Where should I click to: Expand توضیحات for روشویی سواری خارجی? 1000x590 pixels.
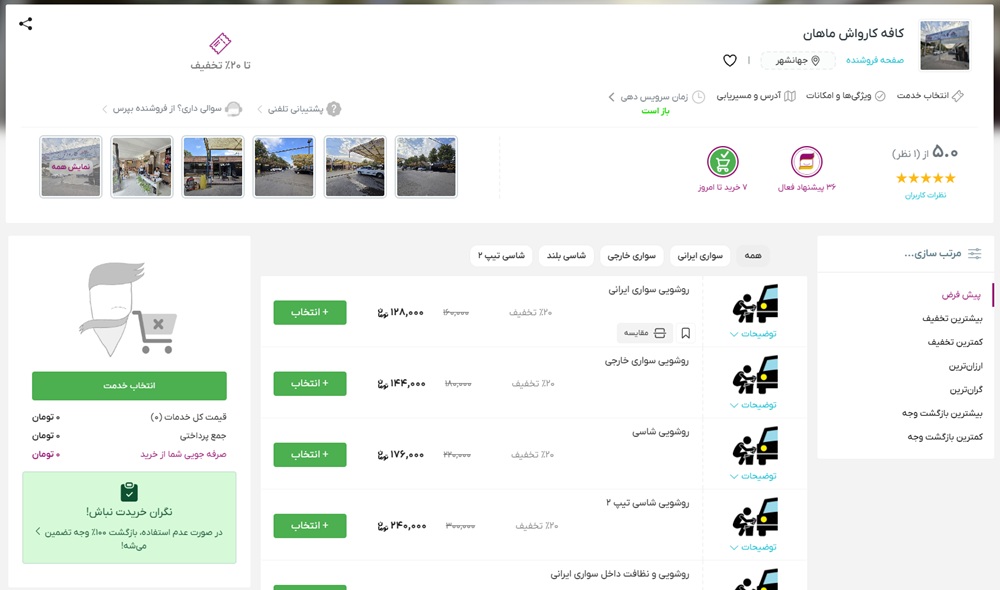click(753, 405)
